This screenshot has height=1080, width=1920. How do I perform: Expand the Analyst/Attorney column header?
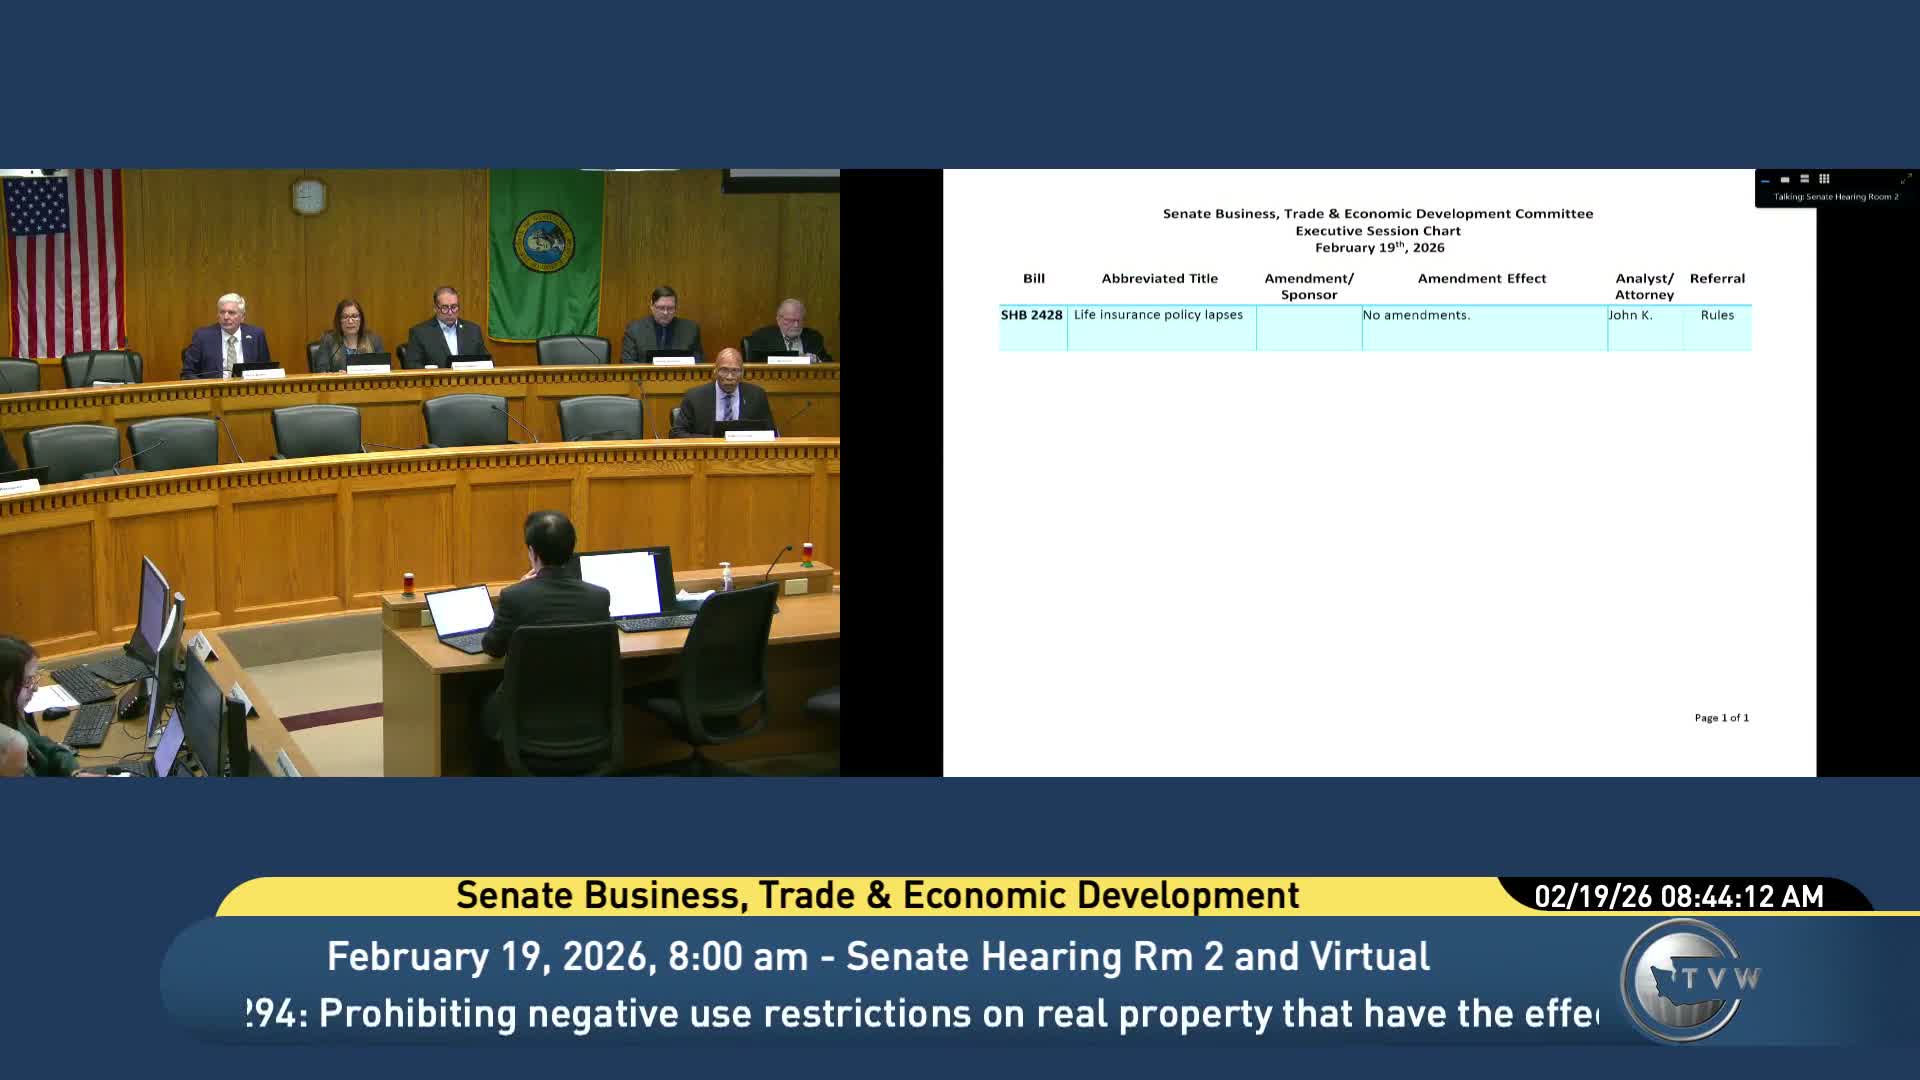pyautogui.click(x=1645, y=286)
